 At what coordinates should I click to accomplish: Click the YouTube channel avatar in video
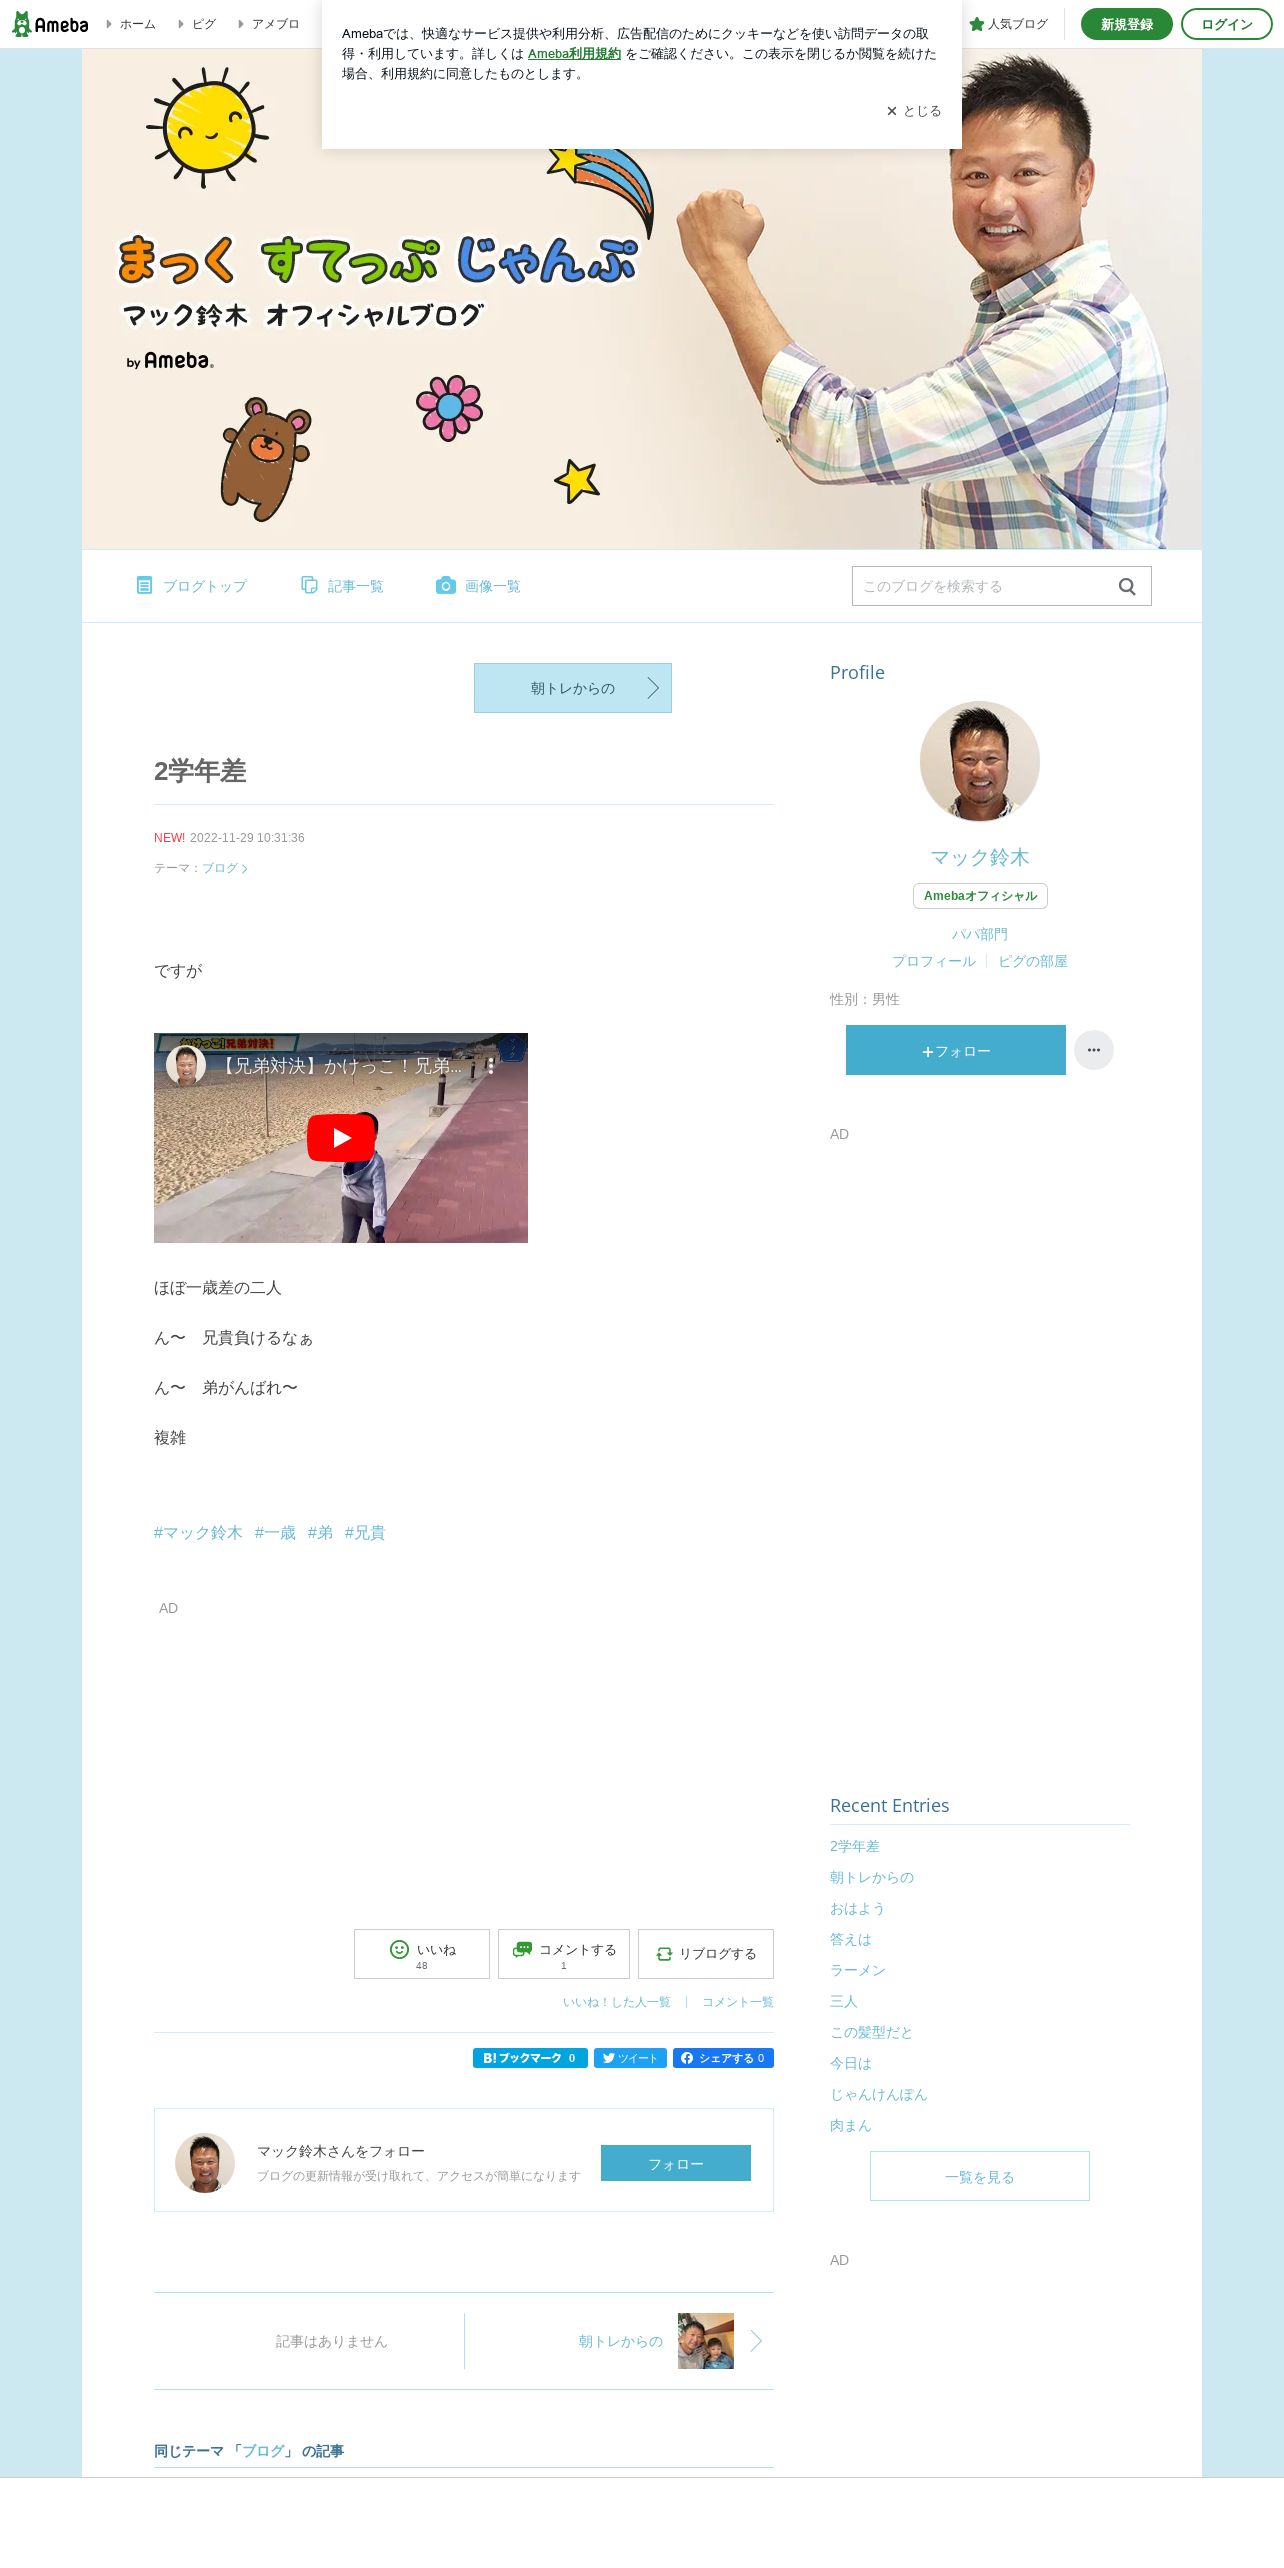coord(186,1066)
